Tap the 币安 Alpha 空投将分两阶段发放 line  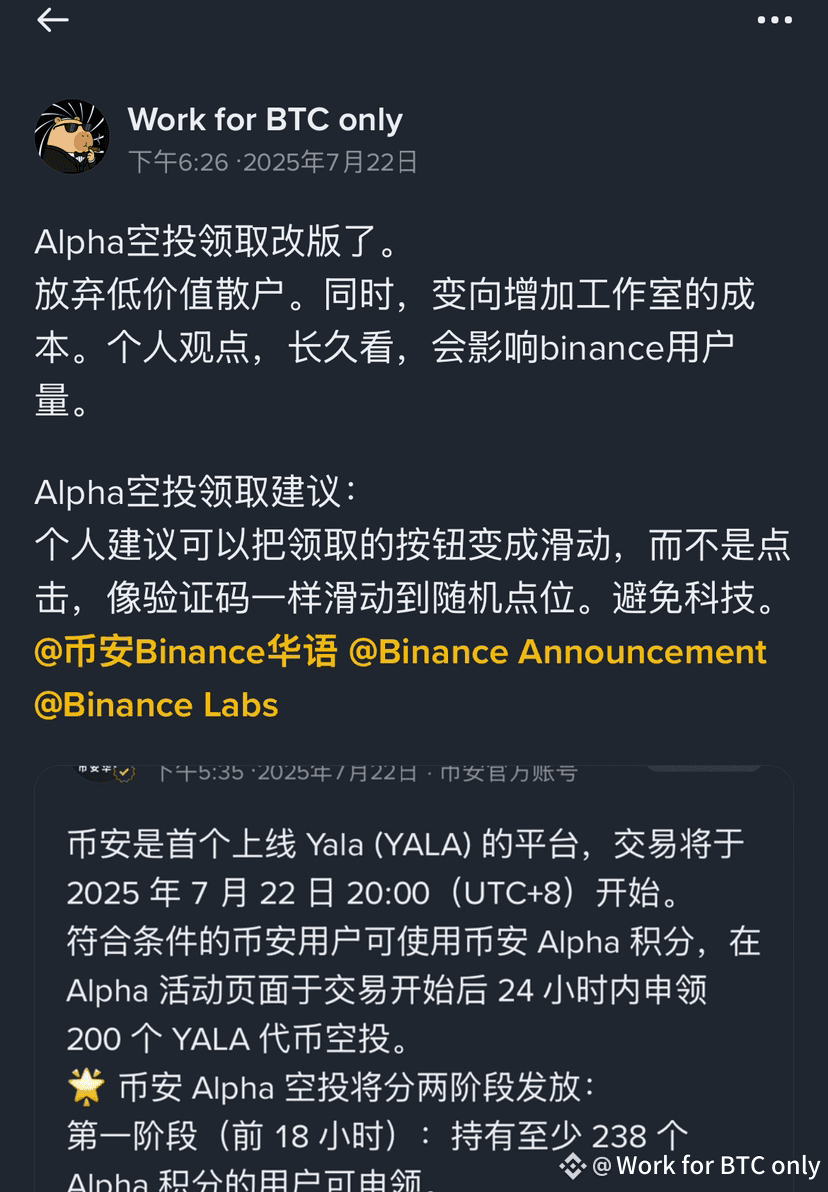tap(357, 1087)
